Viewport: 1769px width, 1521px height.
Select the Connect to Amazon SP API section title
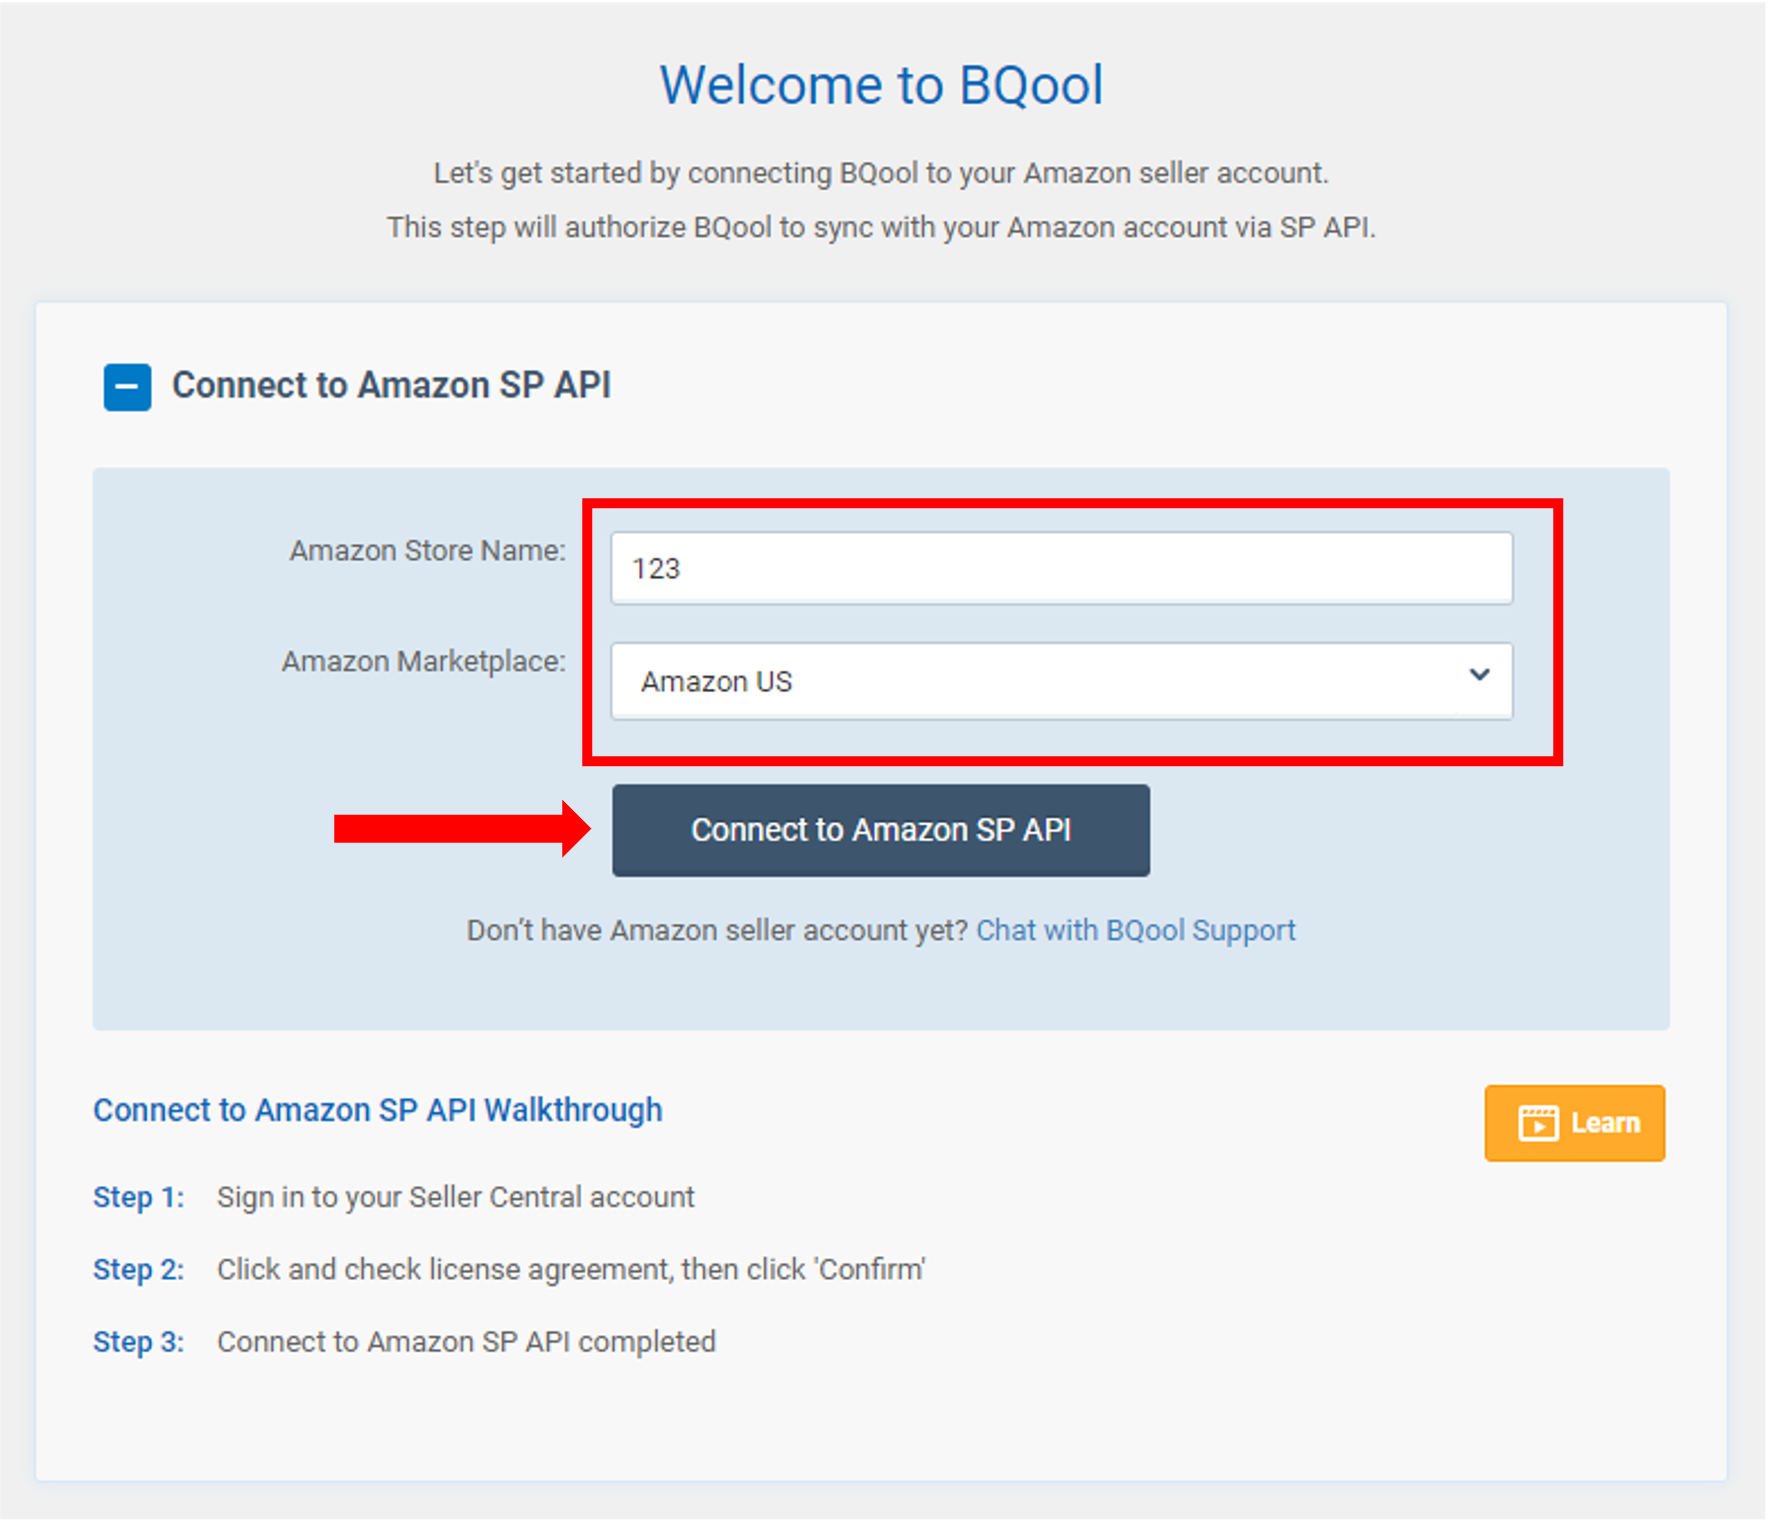391,385
